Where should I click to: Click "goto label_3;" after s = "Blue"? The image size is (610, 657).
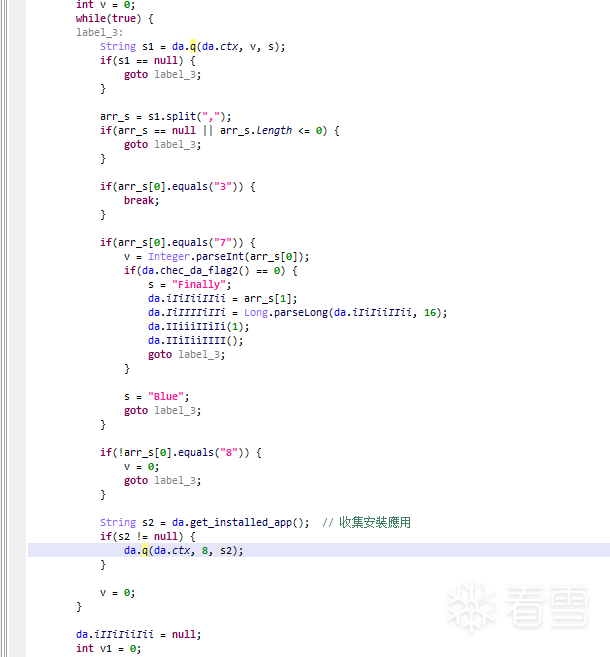(163, 411)
